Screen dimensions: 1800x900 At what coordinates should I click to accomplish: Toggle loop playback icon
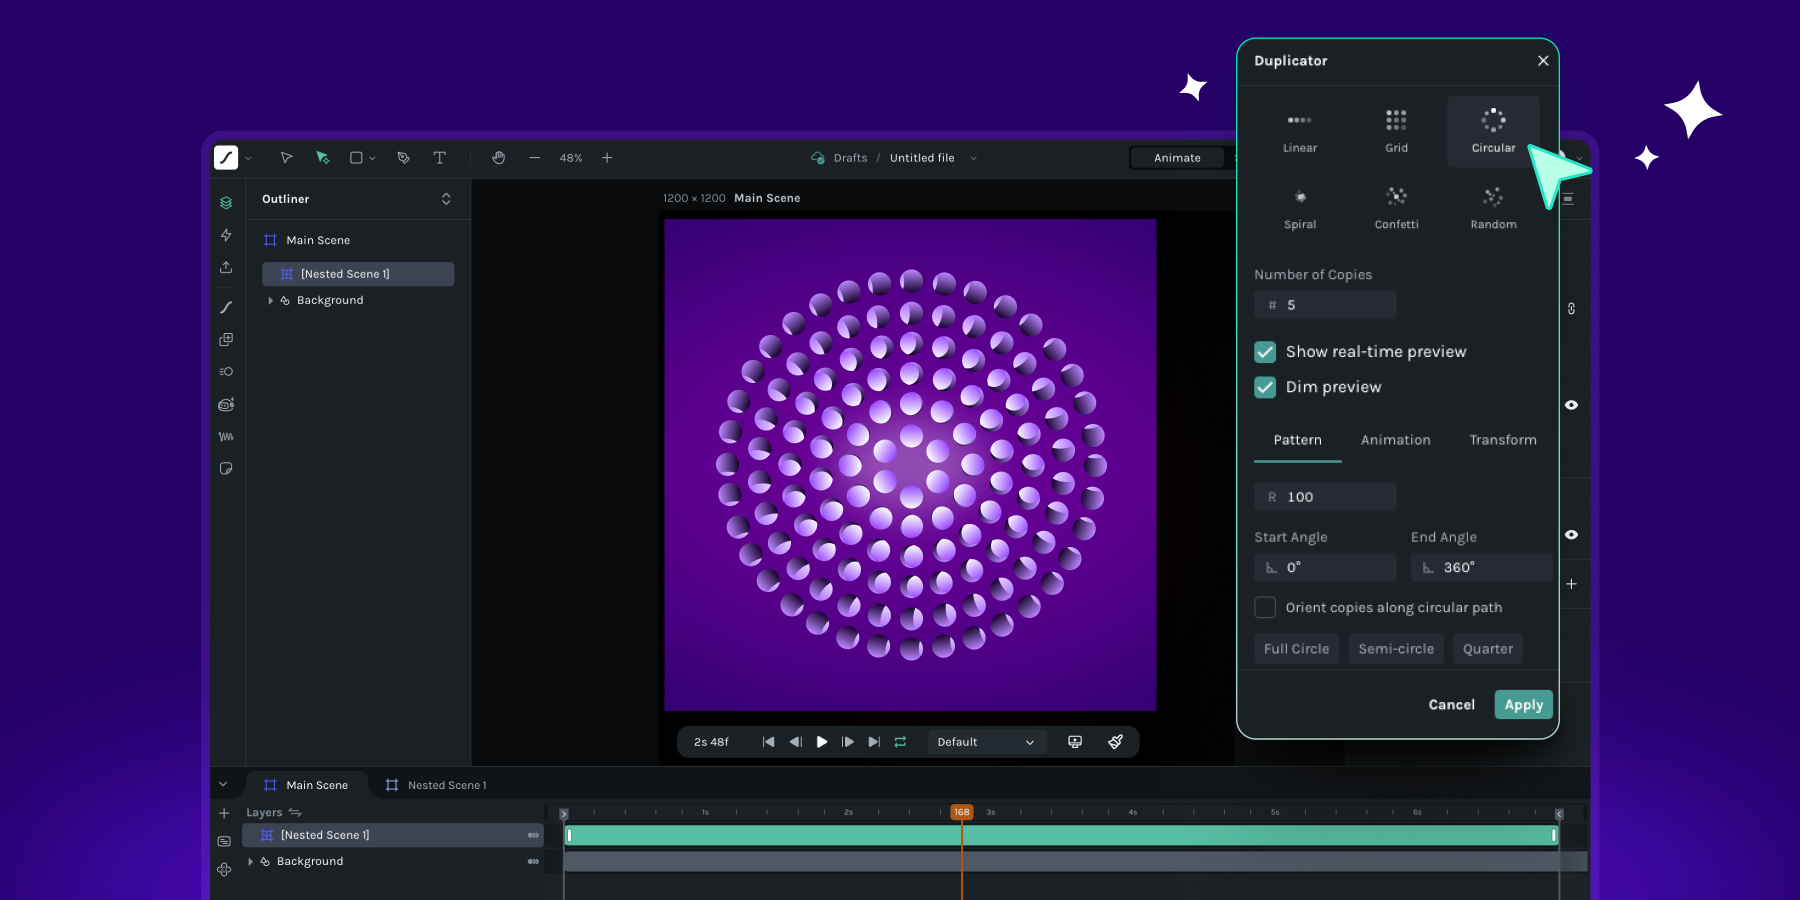coord(900,742)
